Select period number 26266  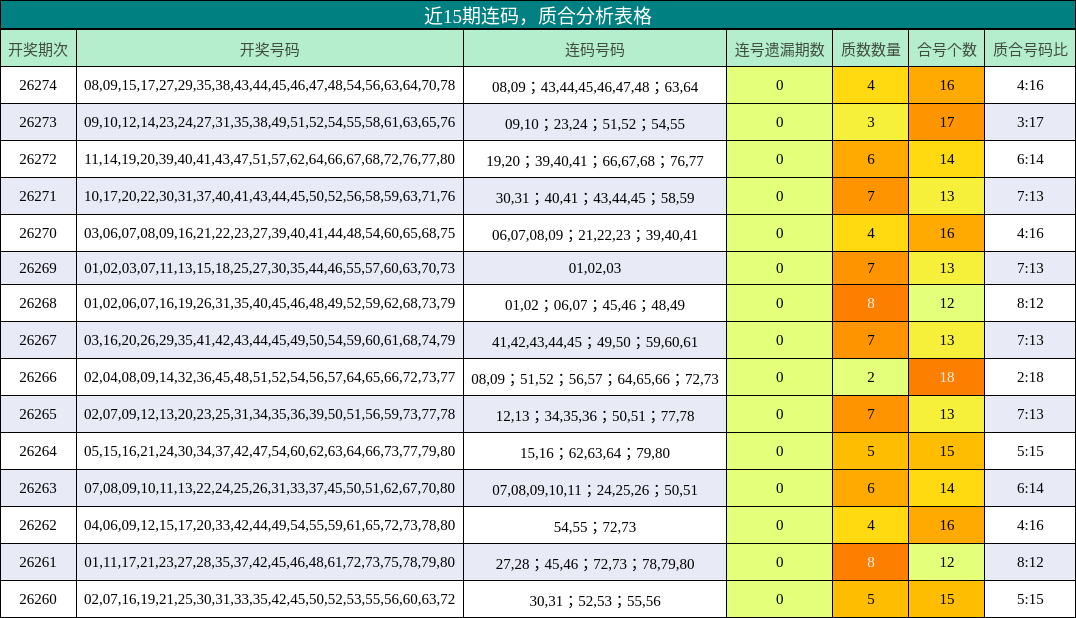pos(38,377)
